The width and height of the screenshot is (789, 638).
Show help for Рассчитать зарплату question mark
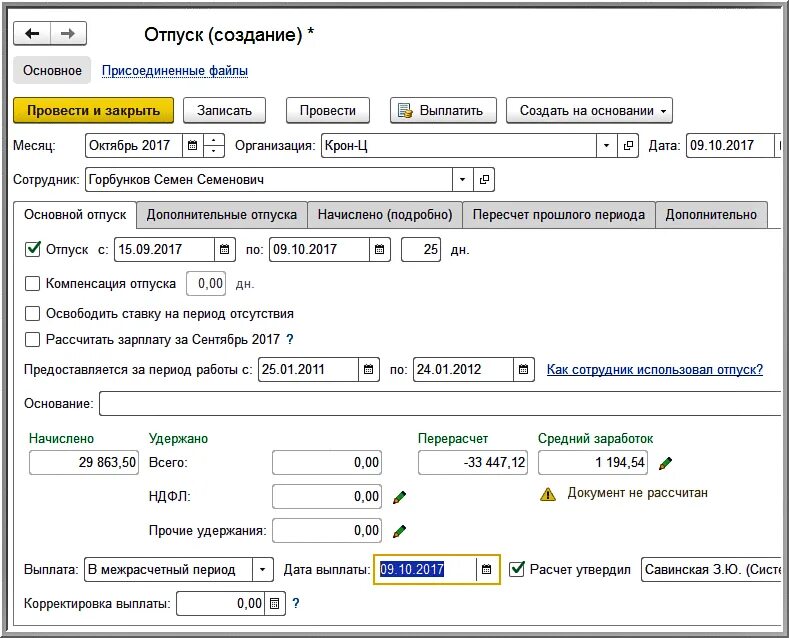coord(290,340)
